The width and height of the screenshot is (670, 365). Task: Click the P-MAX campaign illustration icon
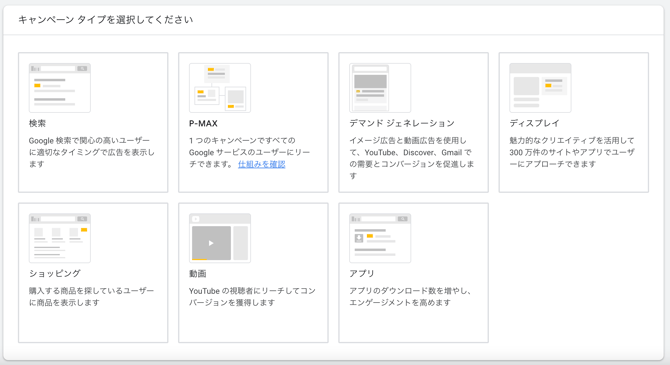point(220,88)
